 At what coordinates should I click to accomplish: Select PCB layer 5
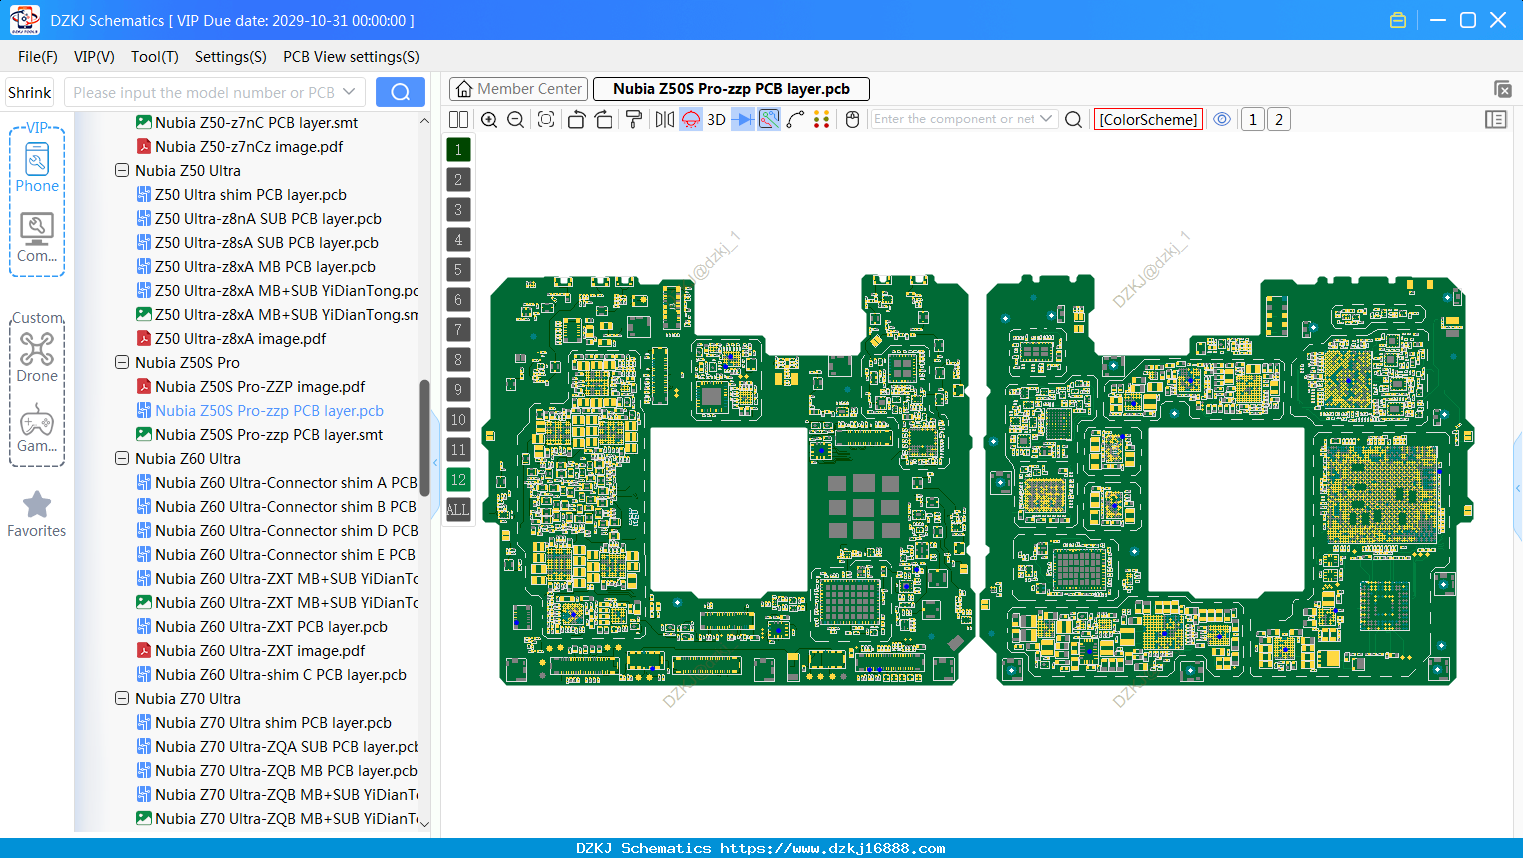tap(458, 270)
